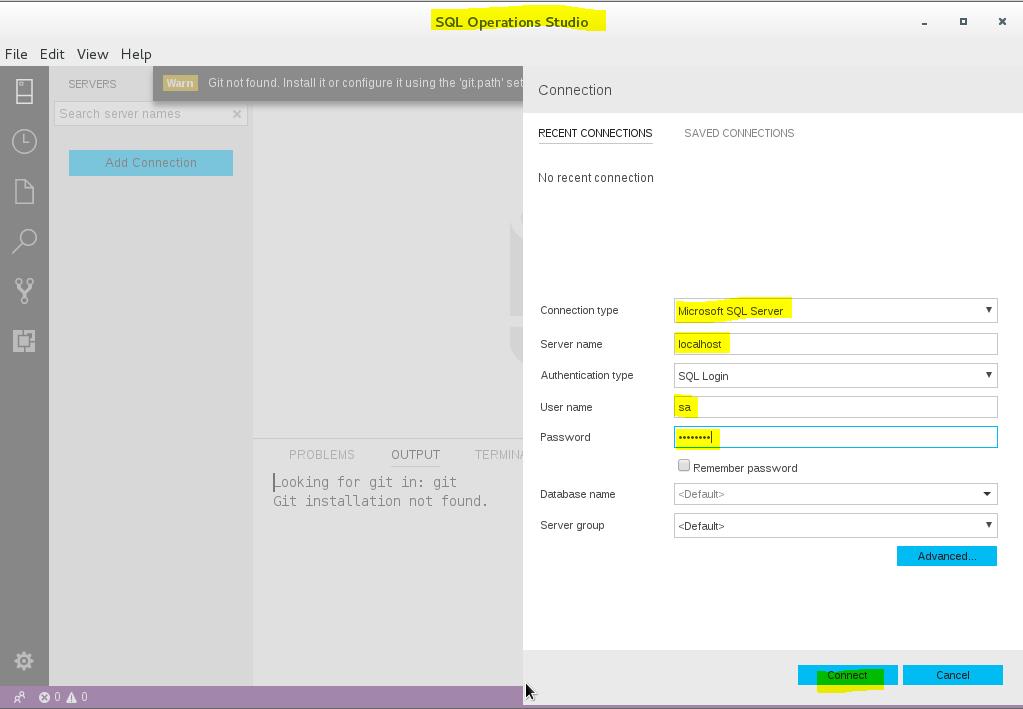Open the Source Control git icon

point(24,291)
